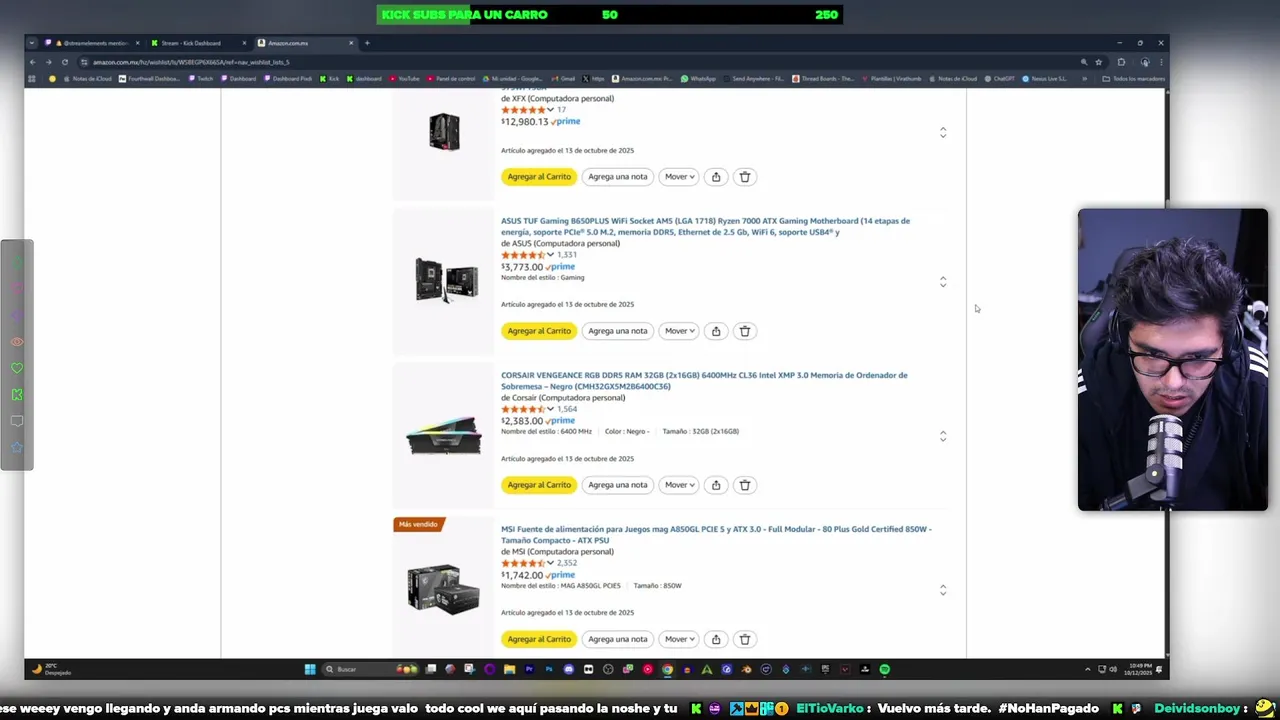Screen dimensions: 1280x720
Task: Click the Corsair RAM product thumbnail
Action: (x=444, y=437)
